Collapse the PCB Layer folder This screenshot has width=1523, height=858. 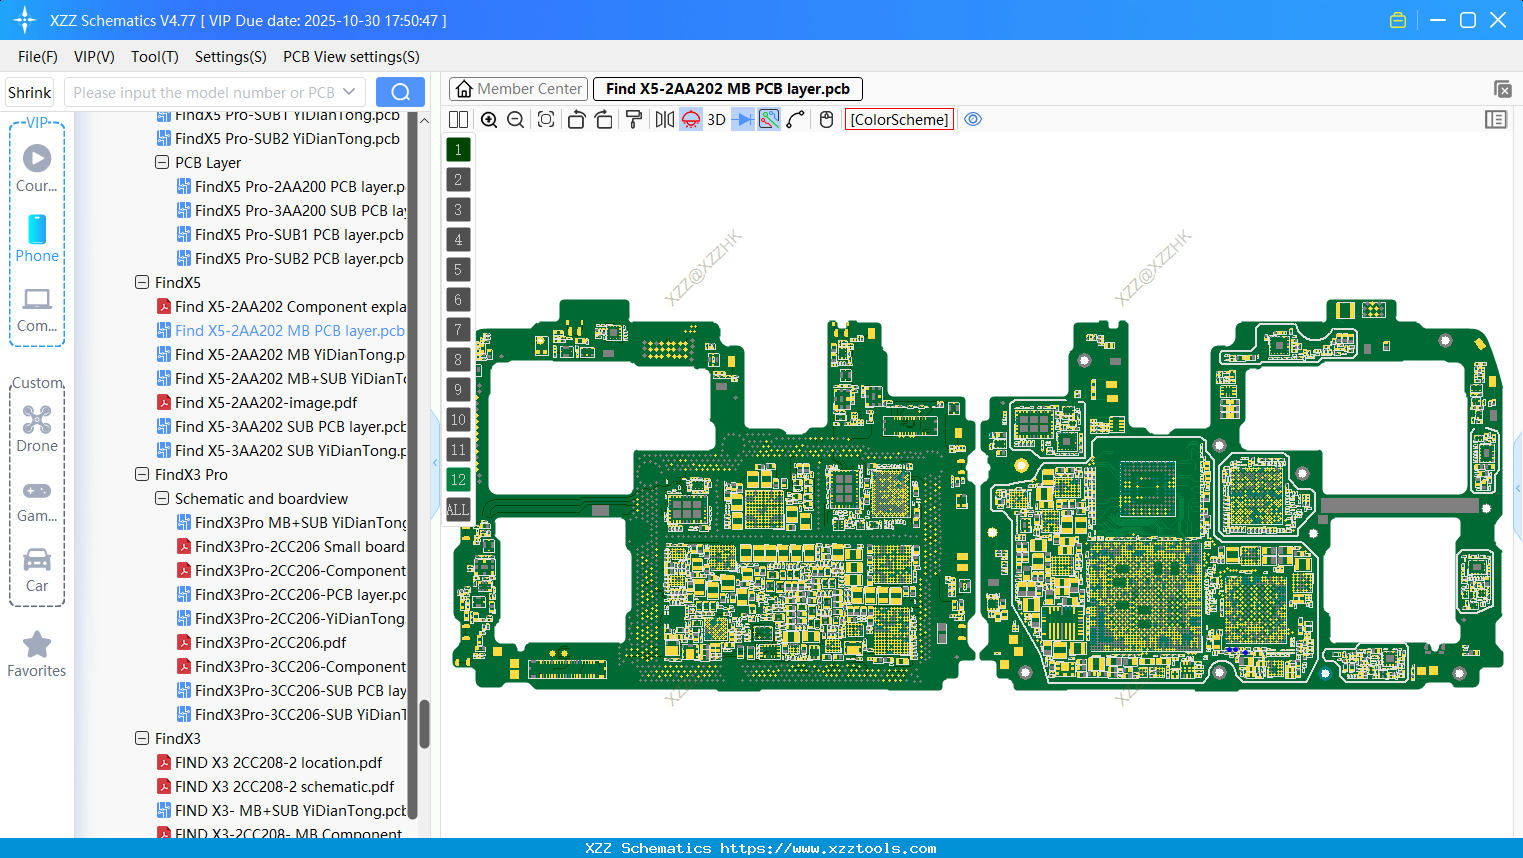click(x=161, y=162)
